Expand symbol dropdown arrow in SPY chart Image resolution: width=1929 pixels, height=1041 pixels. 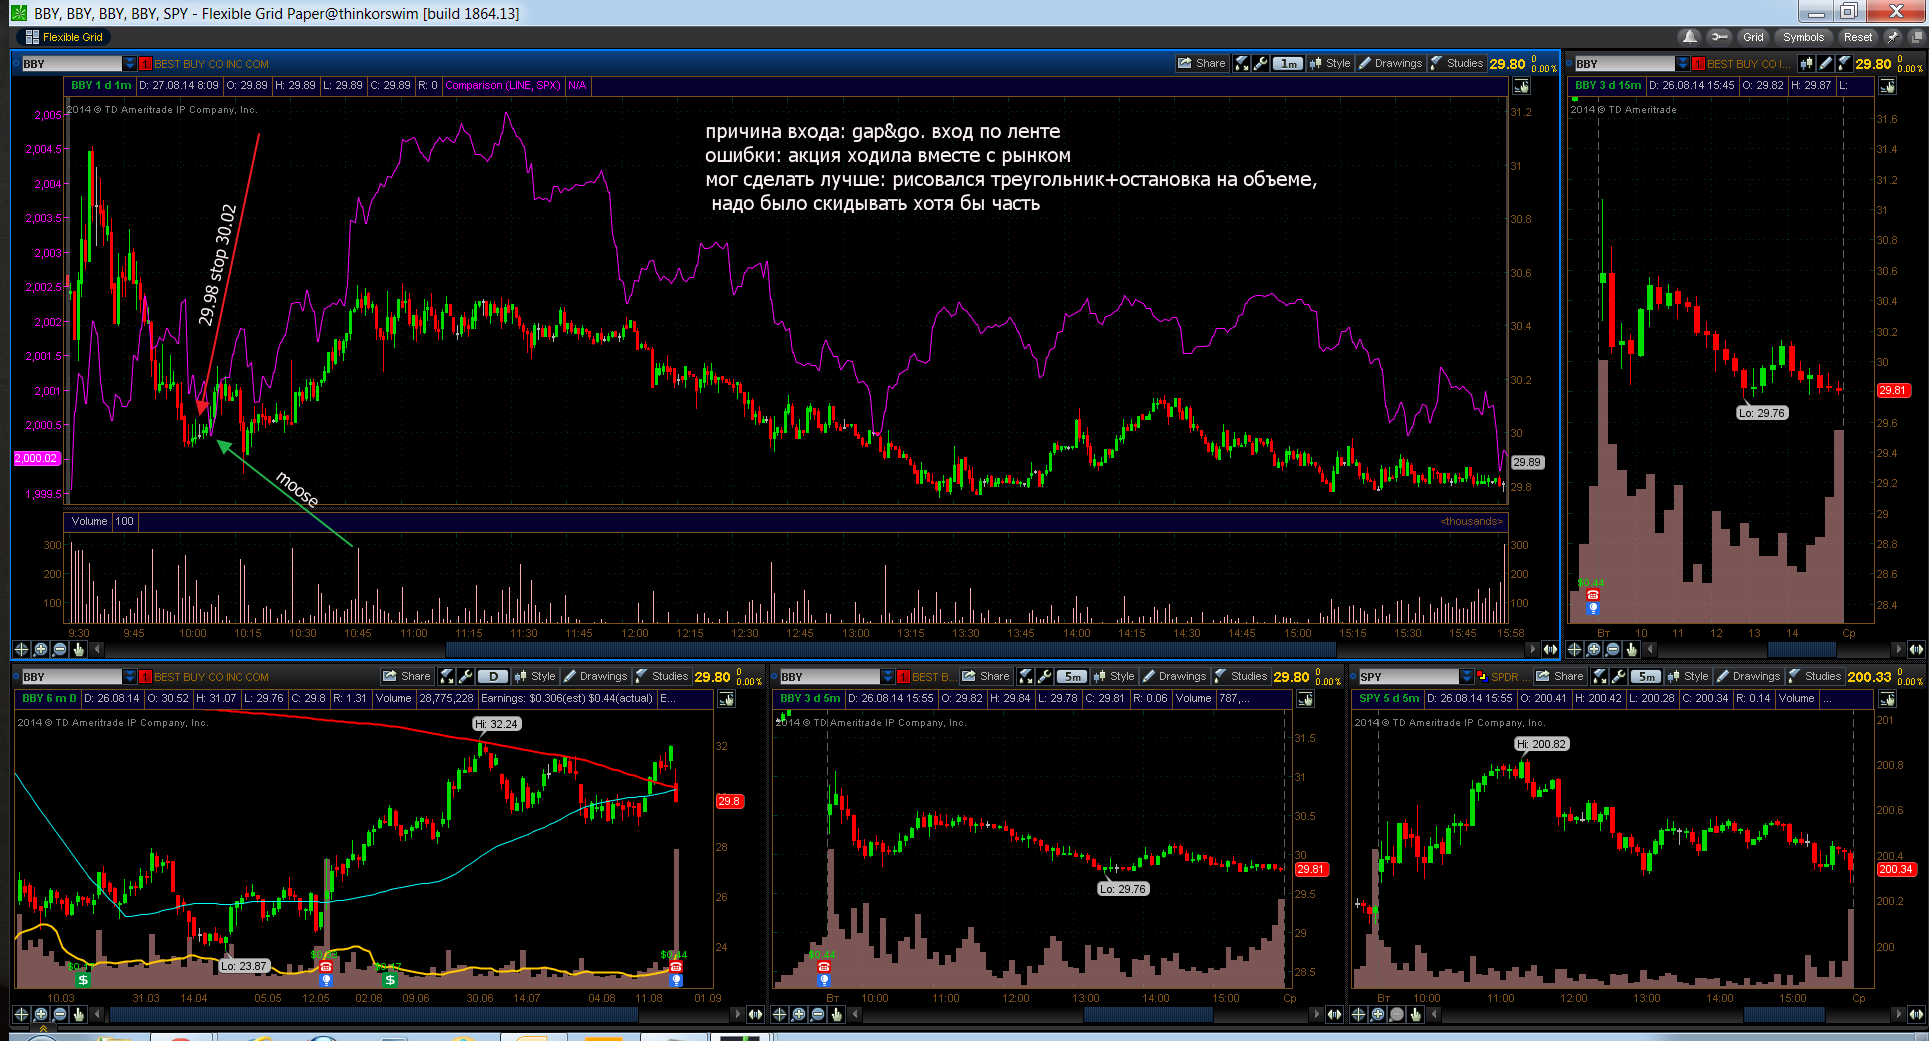point(1467,677)
